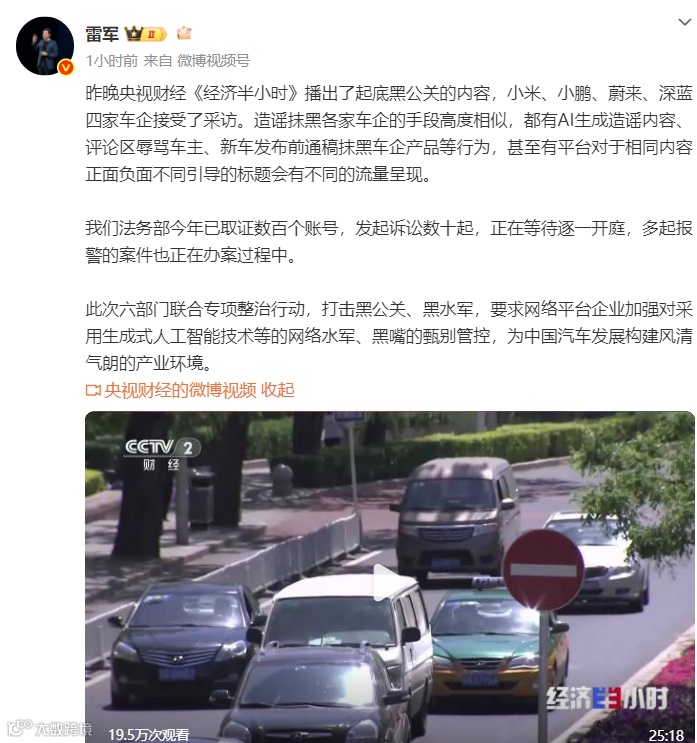The width and height of the screenshot is (697, 743).
Task: Open Lei Jun's profile avatar
Action: (45, 45)
